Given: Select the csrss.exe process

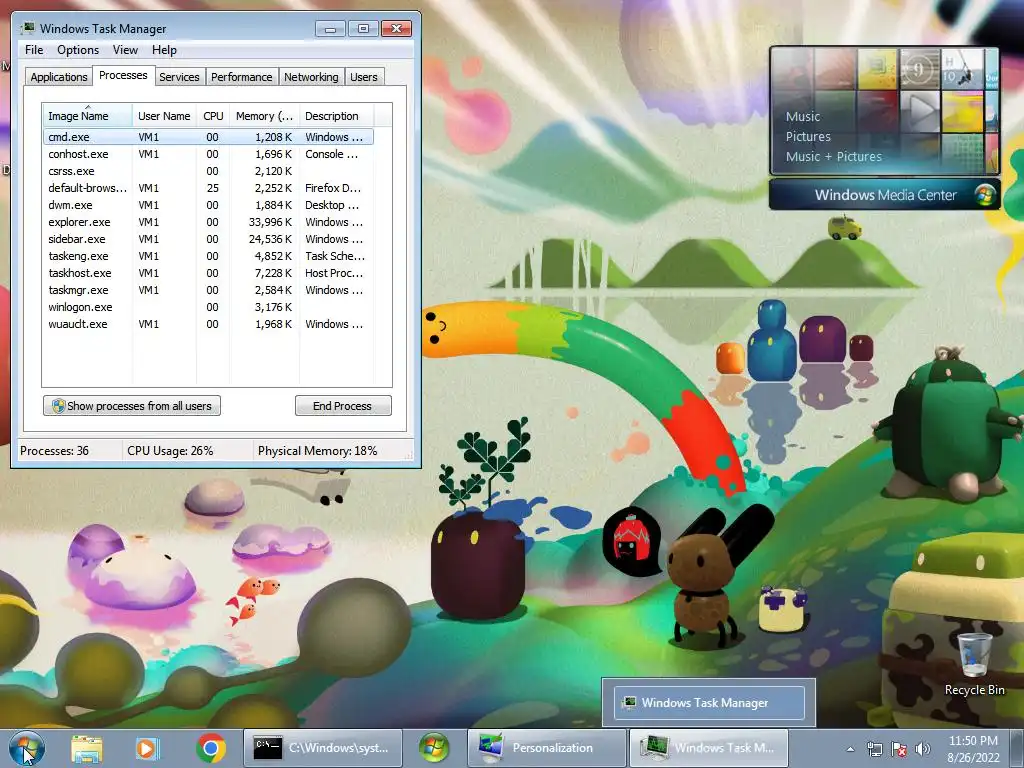Looking at the screenshot, I should [x=208, y=171].
